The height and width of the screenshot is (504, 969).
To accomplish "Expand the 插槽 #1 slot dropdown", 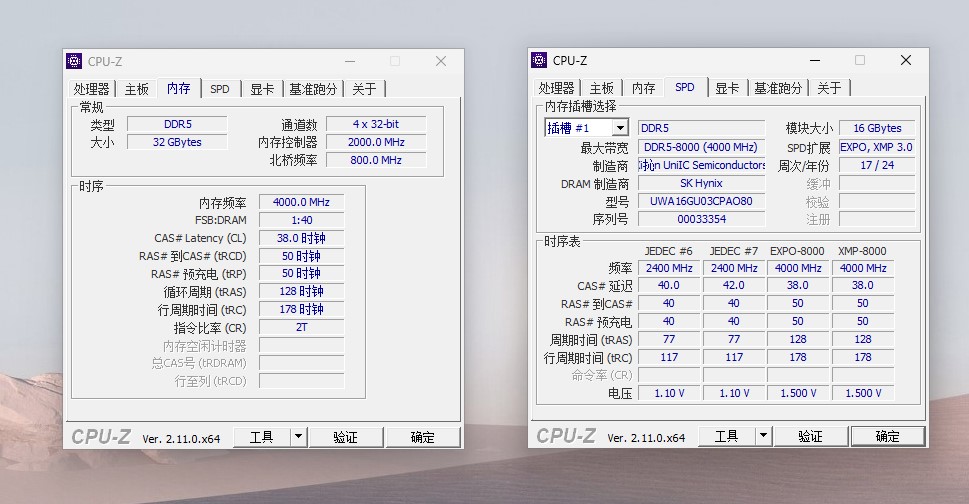I will click(620, 128).
